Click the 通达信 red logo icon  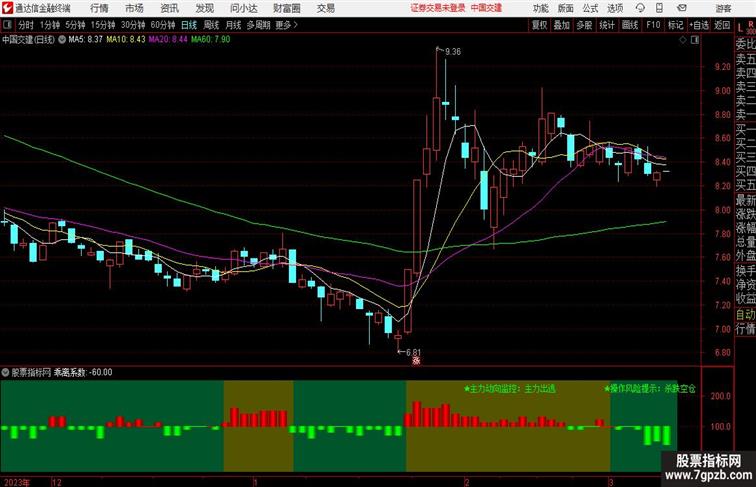[7, 8]
